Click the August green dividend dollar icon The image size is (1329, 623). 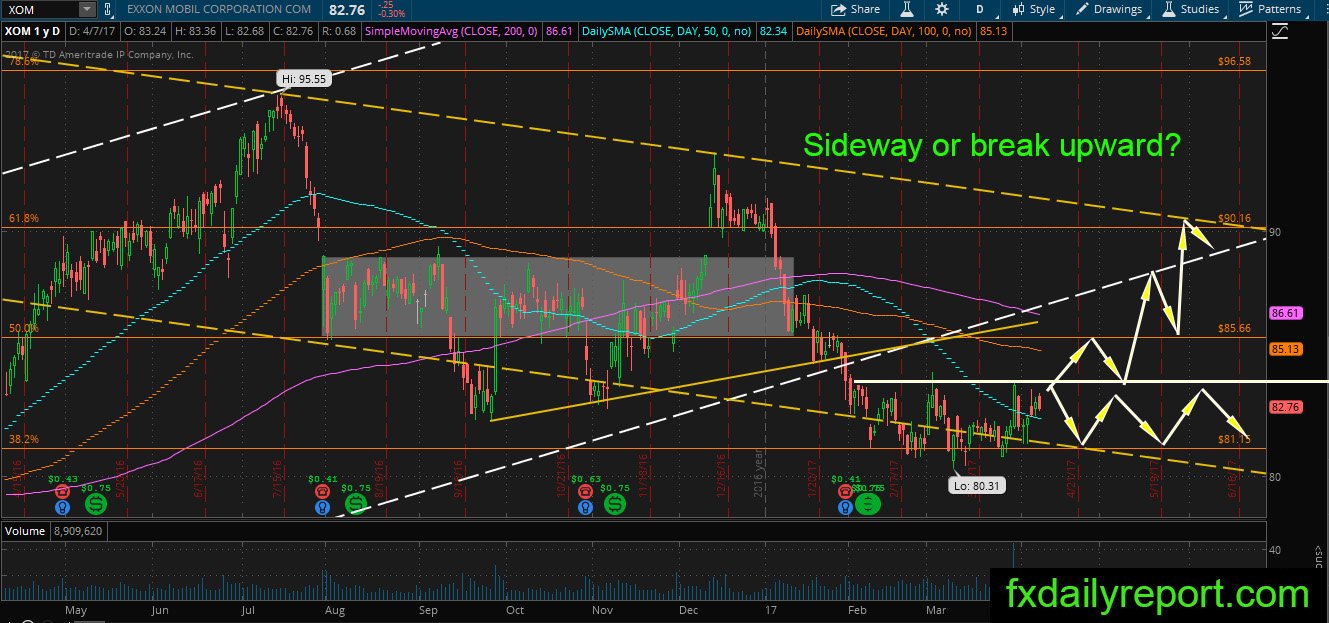[355, 503]
